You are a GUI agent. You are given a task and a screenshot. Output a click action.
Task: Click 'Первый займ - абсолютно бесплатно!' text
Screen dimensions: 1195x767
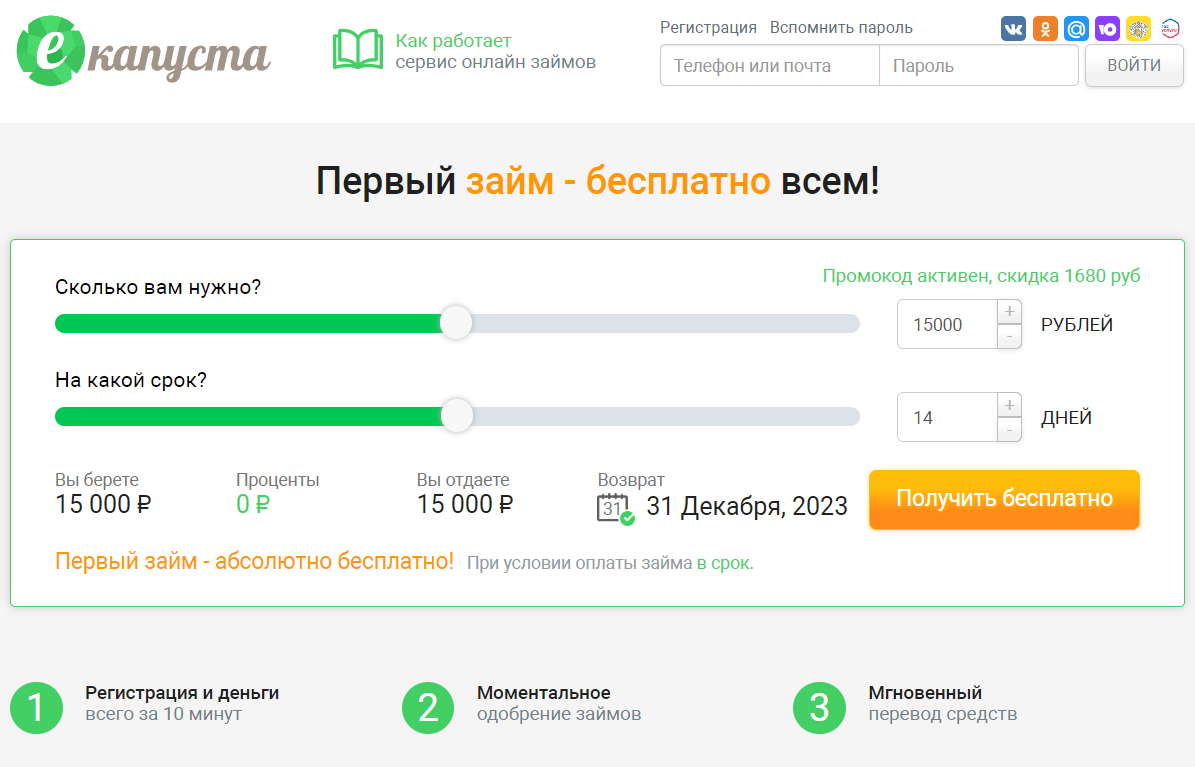point(255,561)
